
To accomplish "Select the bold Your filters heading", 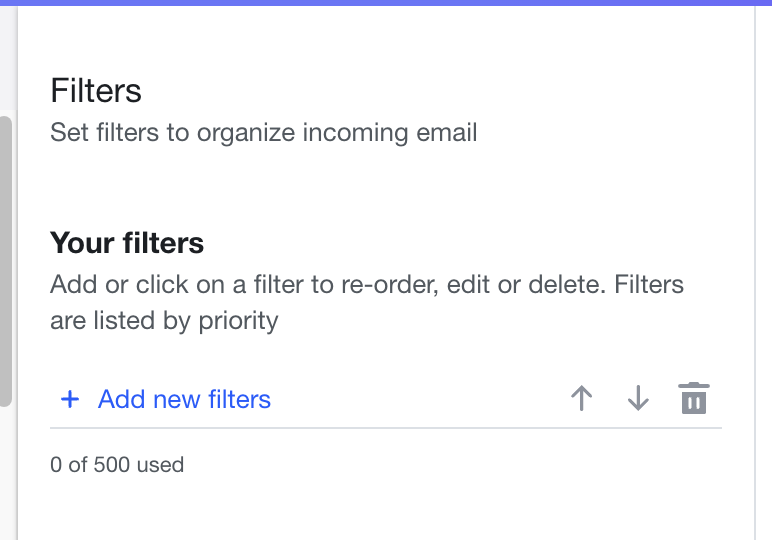I will [127, 243].
